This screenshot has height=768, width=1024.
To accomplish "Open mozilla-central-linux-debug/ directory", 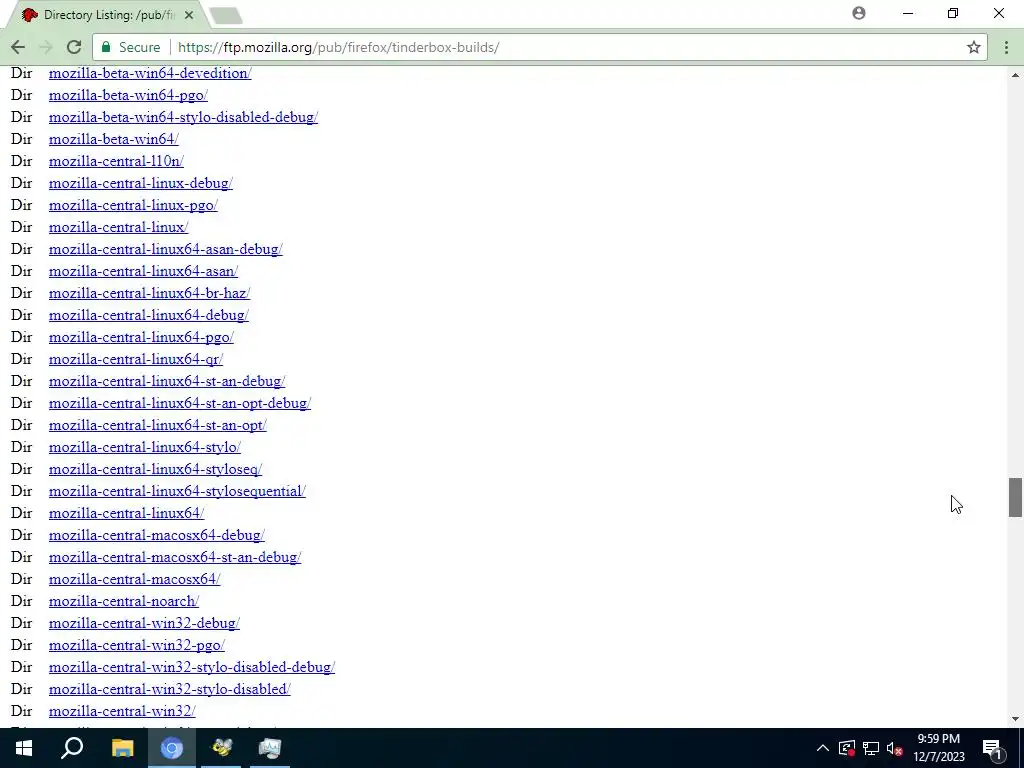I will [141, 183].
